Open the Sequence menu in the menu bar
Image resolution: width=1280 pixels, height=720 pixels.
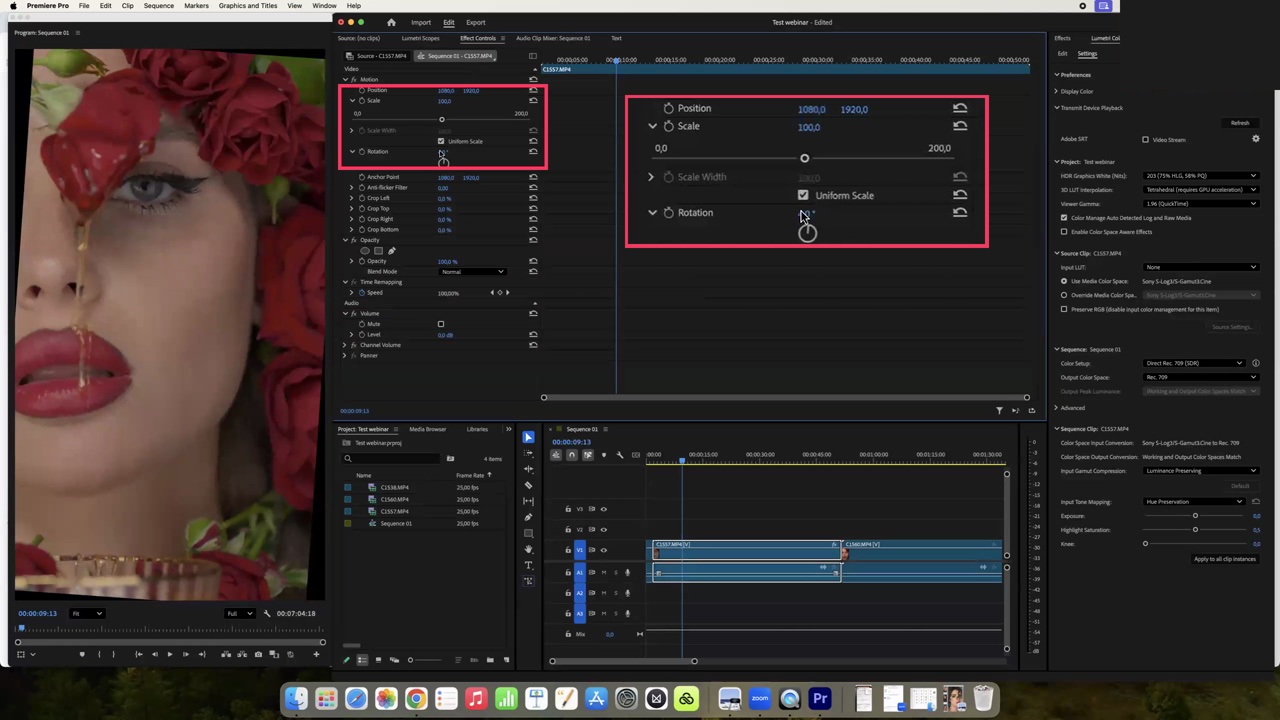click(158, 6)
